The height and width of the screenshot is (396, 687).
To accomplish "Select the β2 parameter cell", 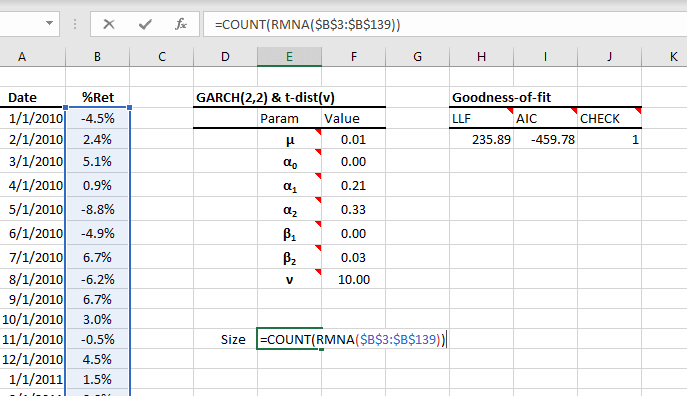I will click(289, 257).
